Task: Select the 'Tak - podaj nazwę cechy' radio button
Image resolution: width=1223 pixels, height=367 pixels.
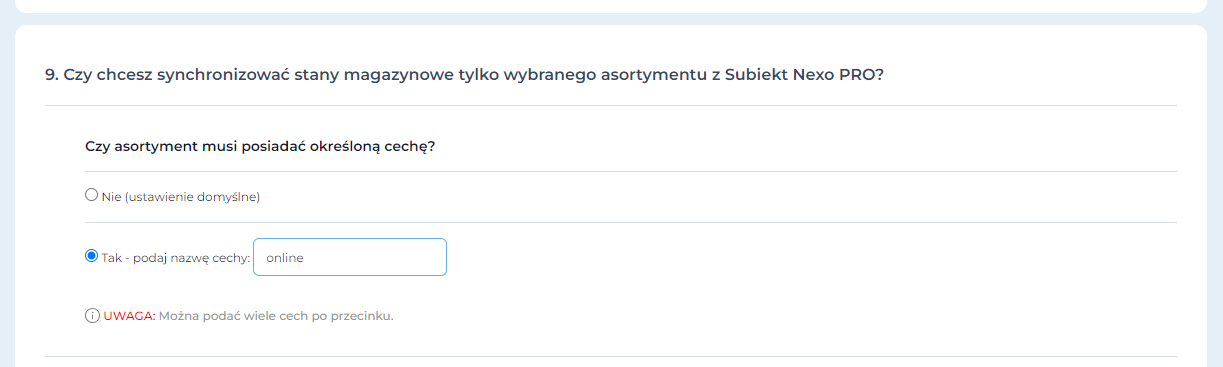Action: [92, 256]
